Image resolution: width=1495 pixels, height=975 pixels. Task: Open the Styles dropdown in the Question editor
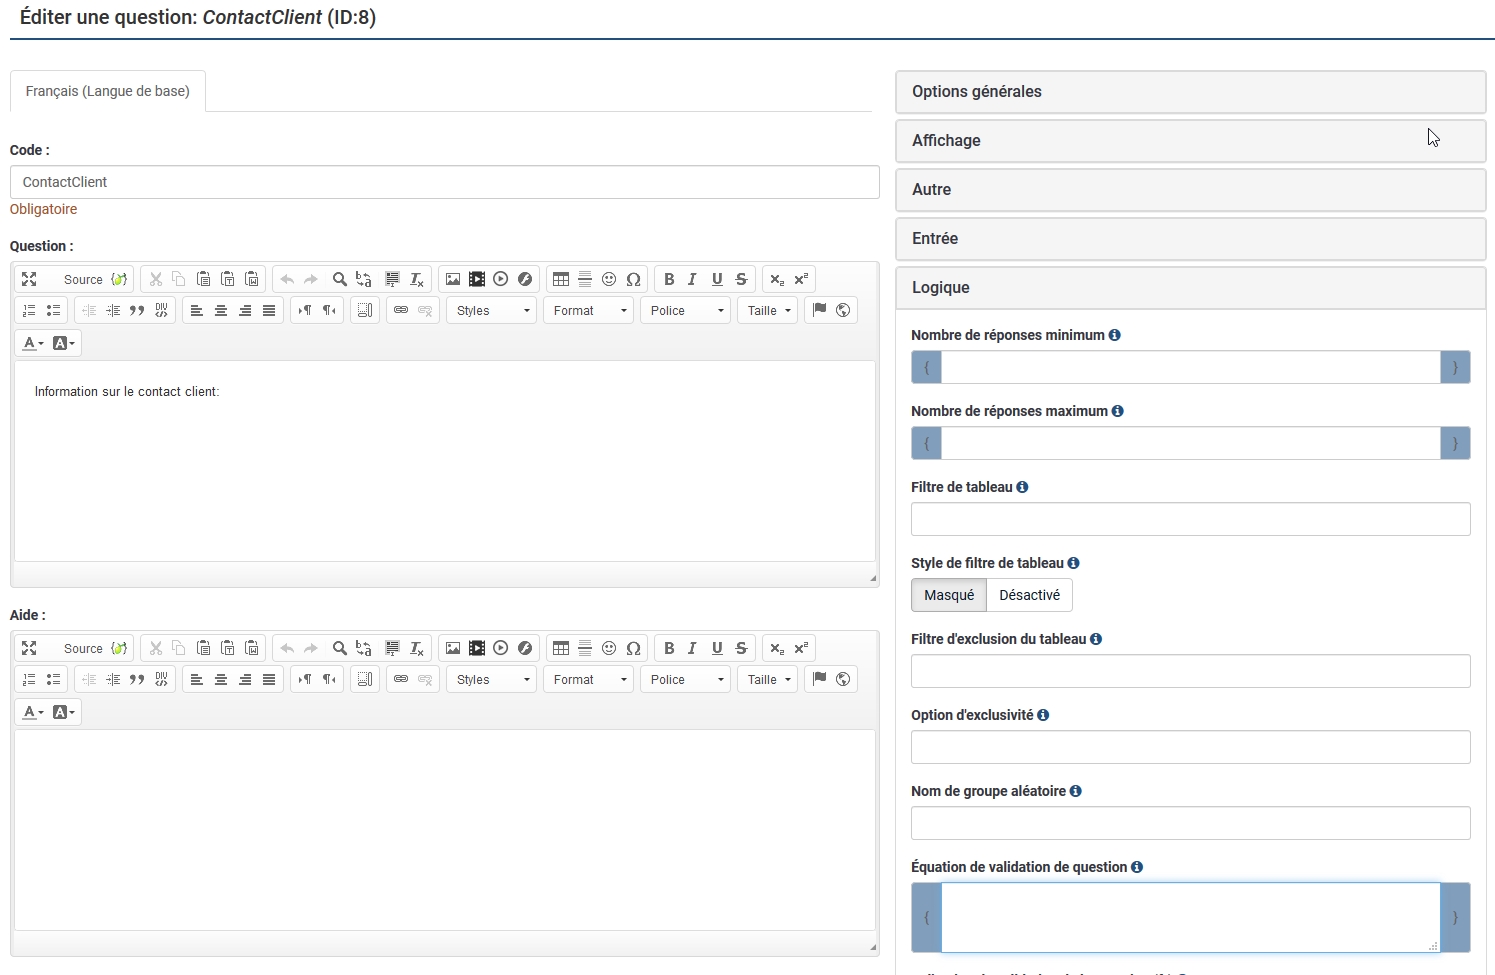pos(491,311)
